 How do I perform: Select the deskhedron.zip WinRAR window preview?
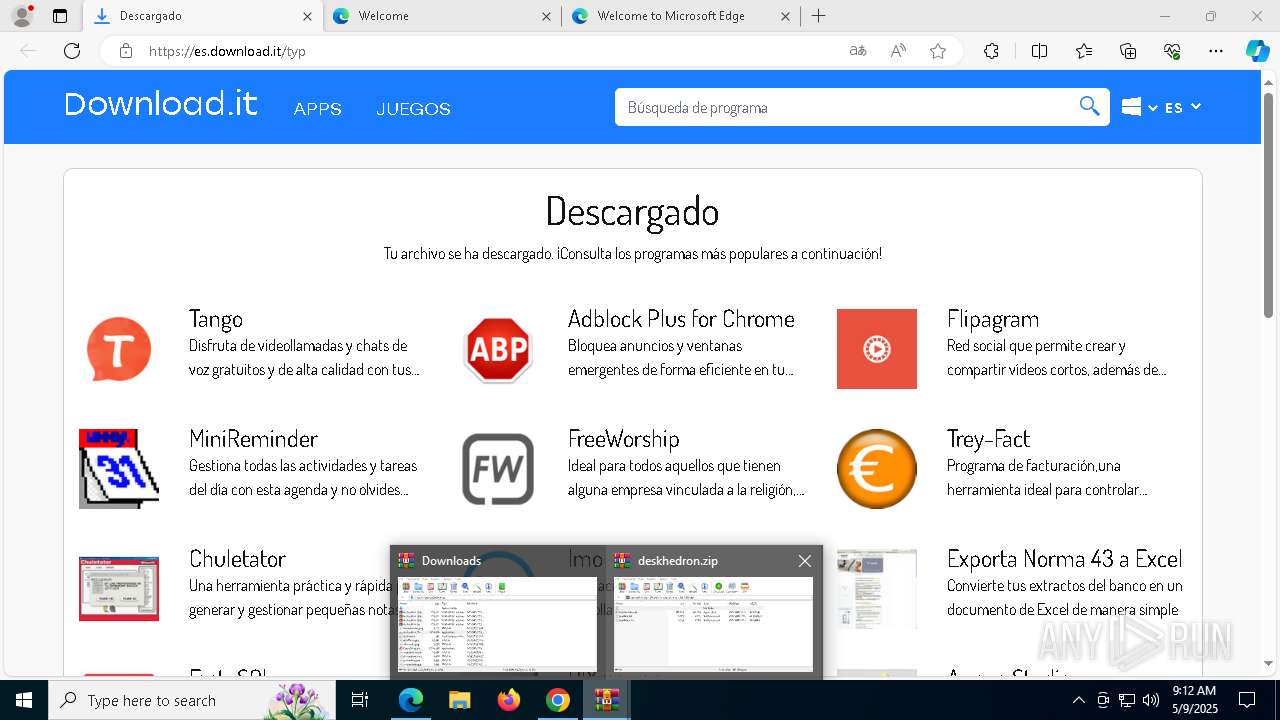click(712, 612)
